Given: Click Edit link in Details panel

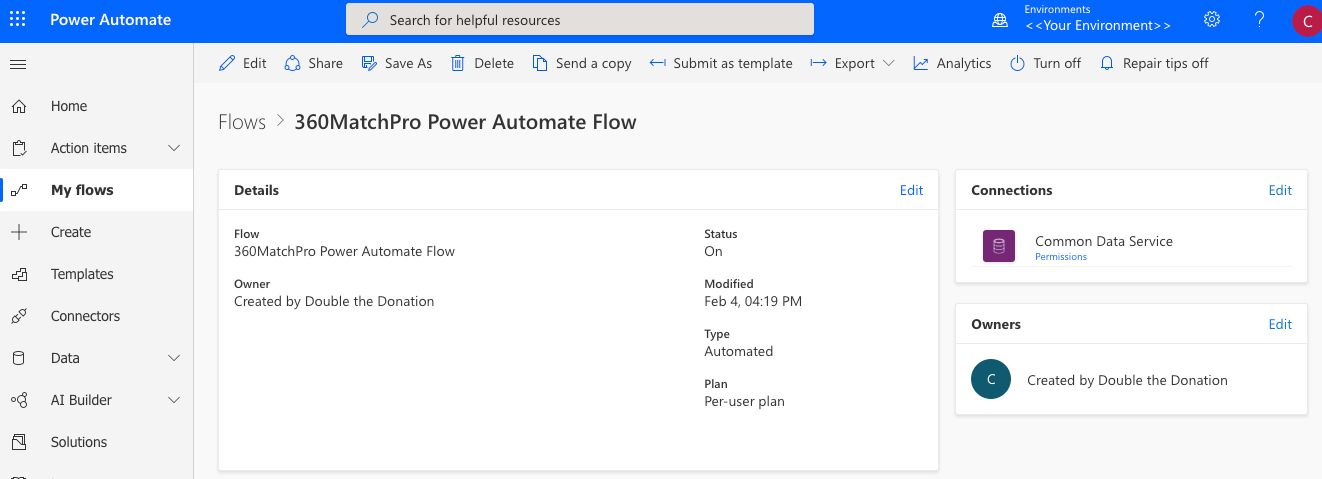Looking at the screenshot, I should pyautogui.click(x=911, y=190).
